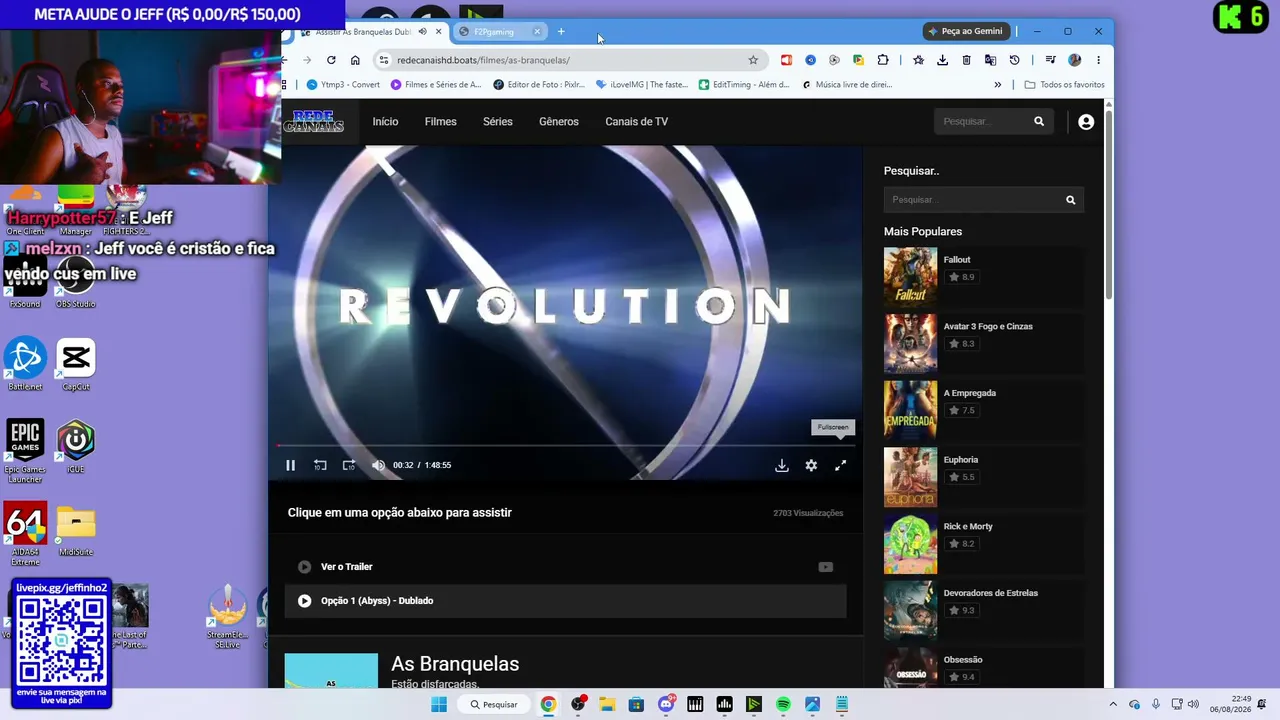Click the Peça ao Gemini button
Screen dimensions: 1280x720
(x=965, y=31)
